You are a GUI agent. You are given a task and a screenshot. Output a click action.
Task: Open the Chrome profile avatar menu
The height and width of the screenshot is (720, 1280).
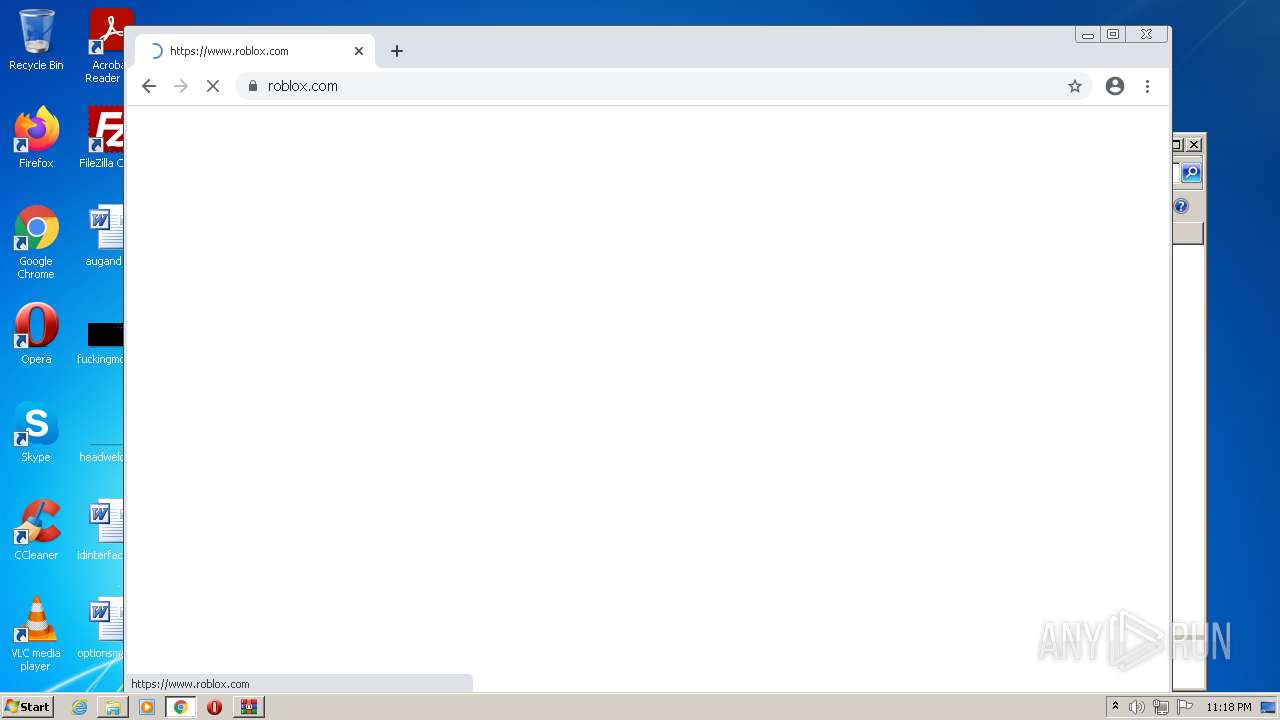[x=1115, y=86]
